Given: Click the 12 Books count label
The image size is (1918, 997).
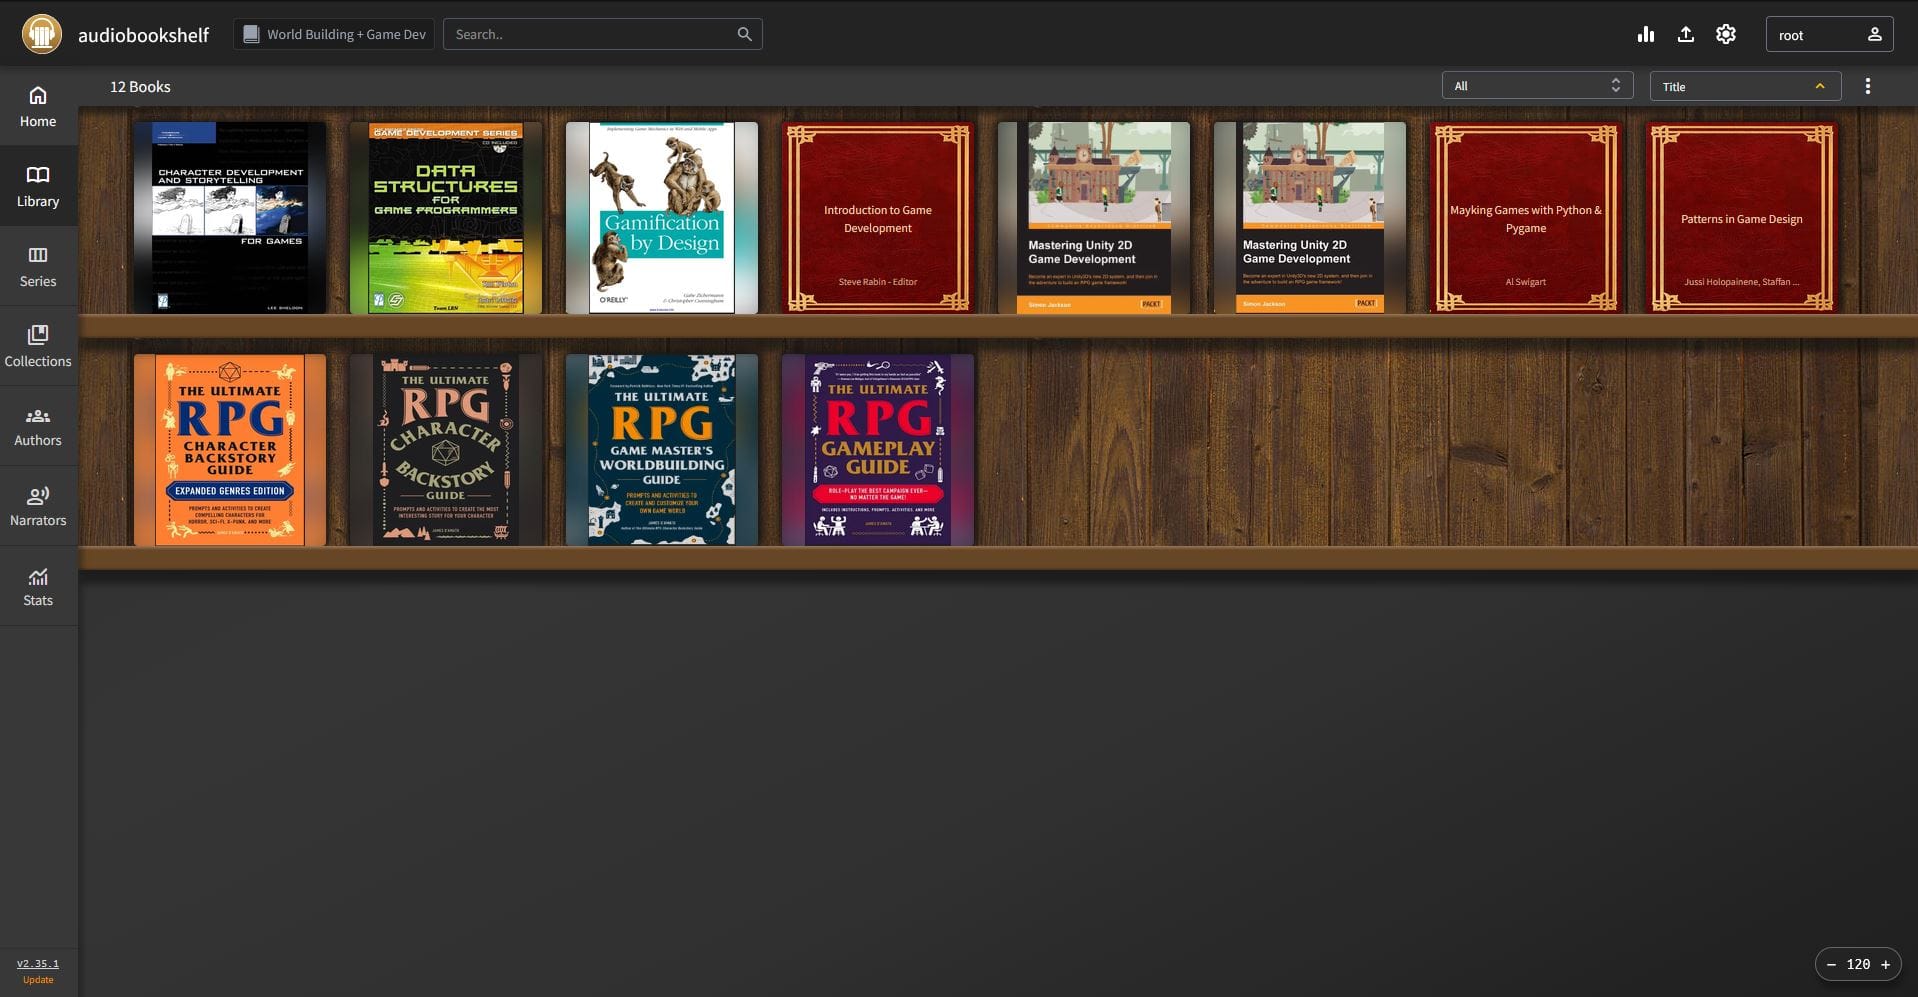Looking at the screenshot, I should 140,87.
